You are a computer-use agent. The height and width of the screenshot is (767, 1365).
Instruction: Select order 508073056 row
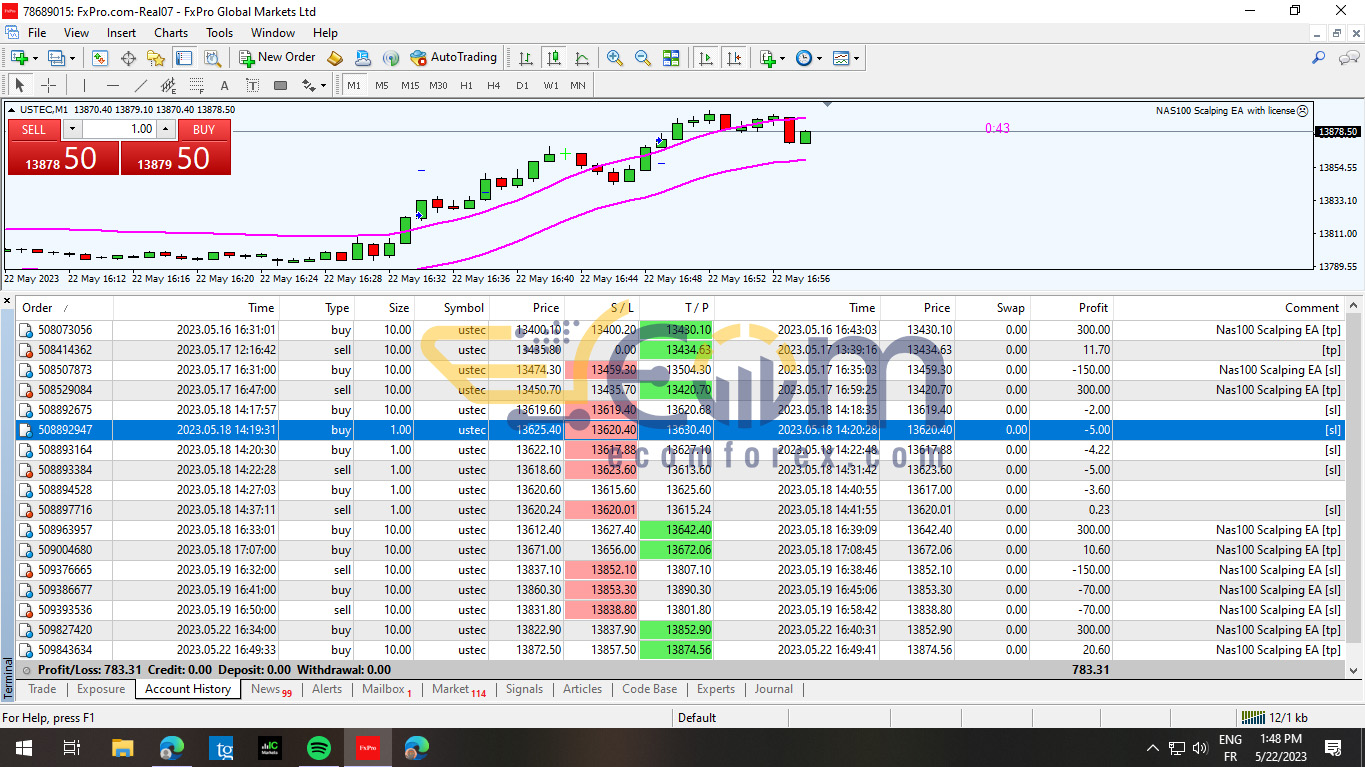[x=680, y=330]
